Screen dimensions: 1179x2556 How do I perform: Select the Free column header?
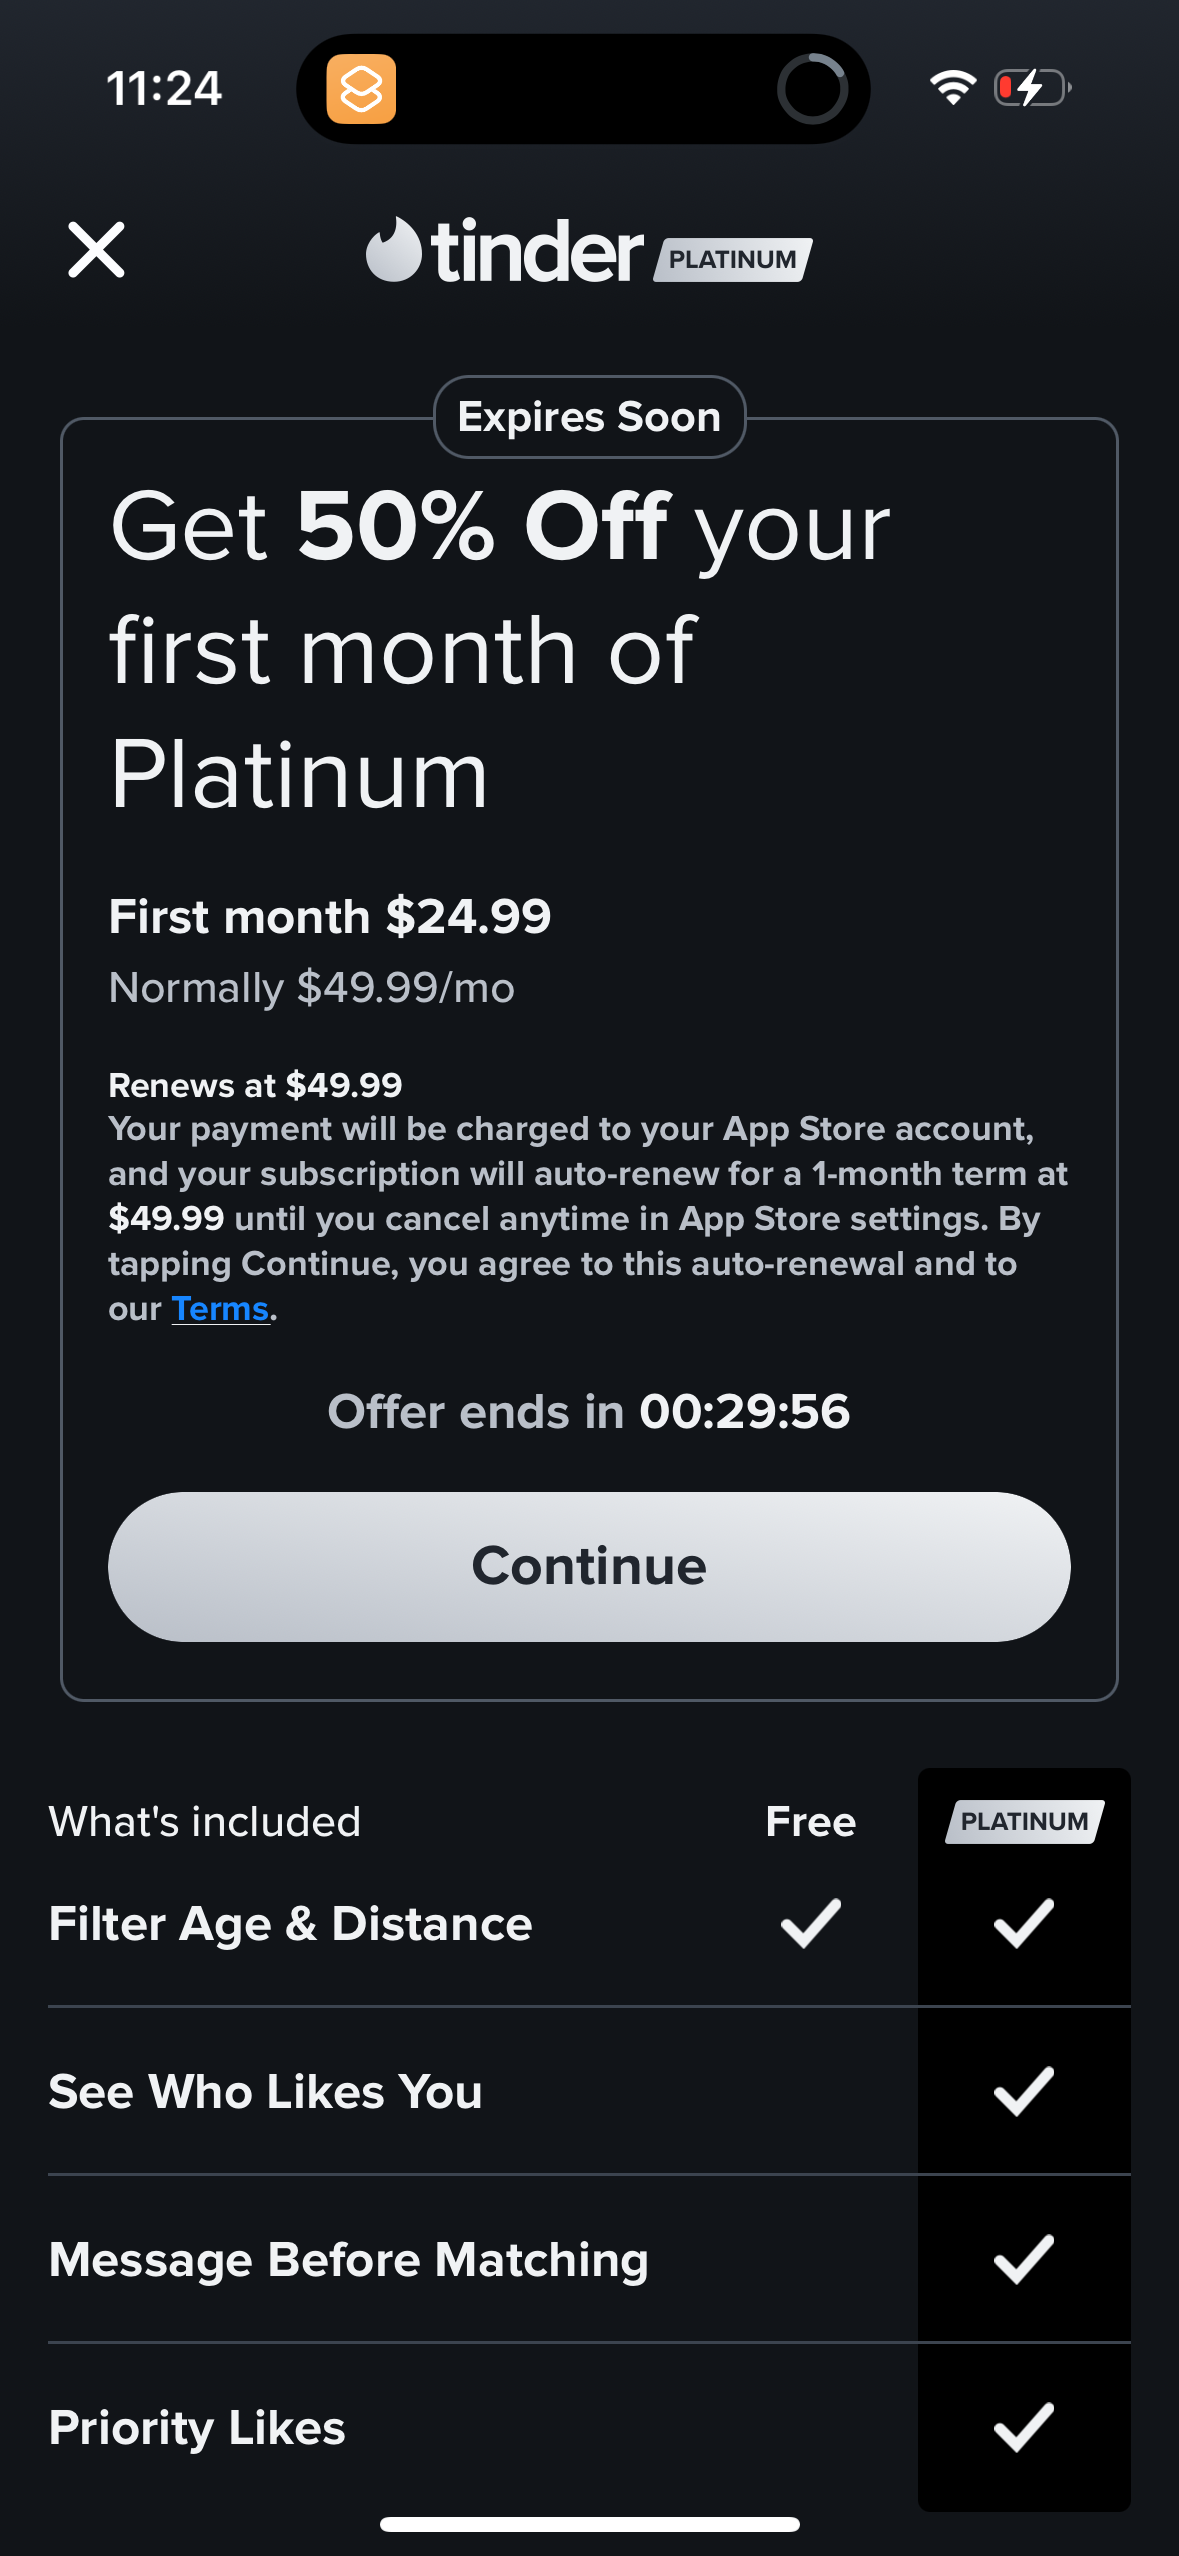coord(810,1822)
